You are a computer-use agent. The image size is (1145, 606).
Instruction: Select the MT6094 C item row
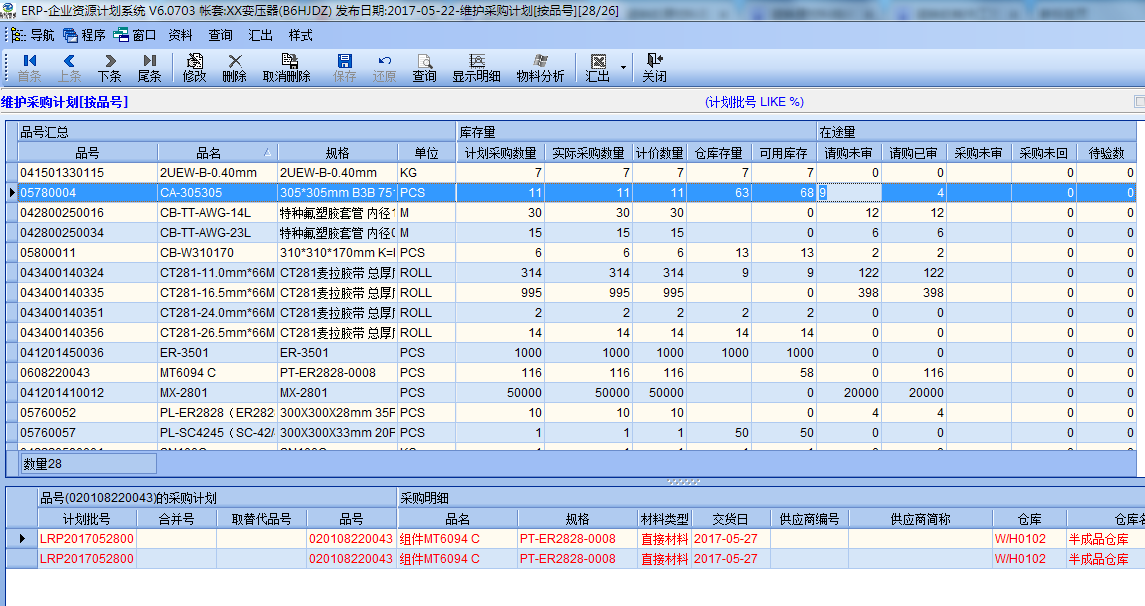click(x=571, y=372)
